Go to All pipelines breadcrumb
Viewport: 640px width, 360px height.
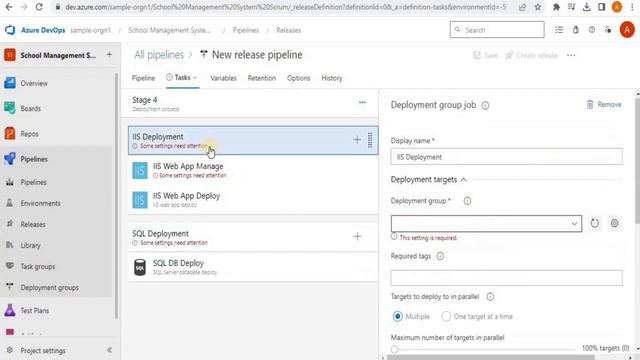coord(159,55)
